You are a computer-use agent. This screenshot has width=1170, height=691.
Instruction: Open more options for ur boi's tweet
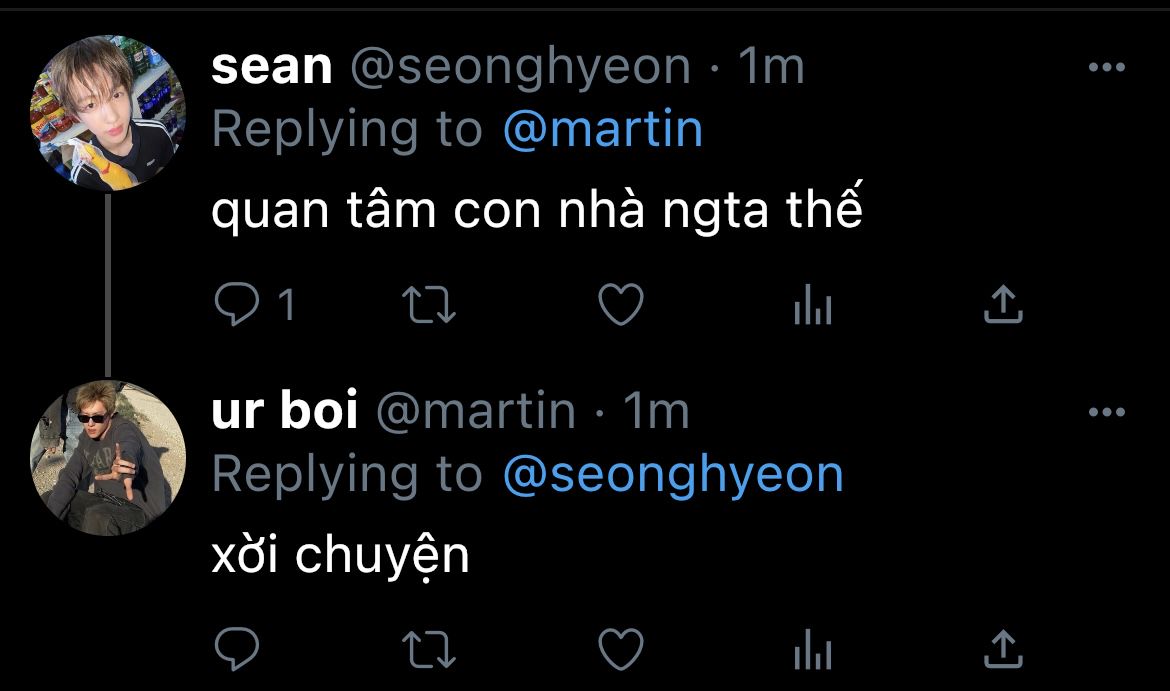click(1106, 411)
